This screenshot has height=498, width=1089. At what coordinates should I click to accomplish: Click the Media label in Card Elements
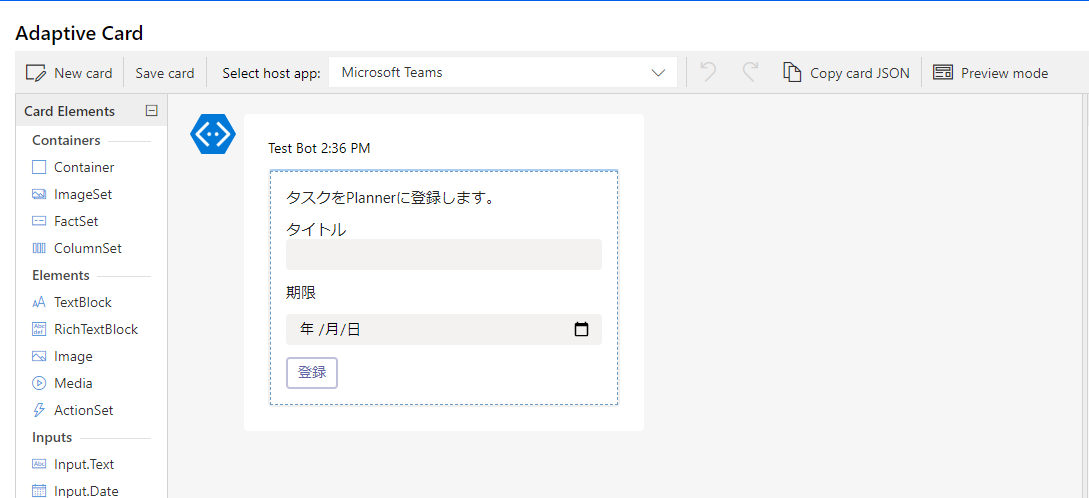(x=73, y=383)
